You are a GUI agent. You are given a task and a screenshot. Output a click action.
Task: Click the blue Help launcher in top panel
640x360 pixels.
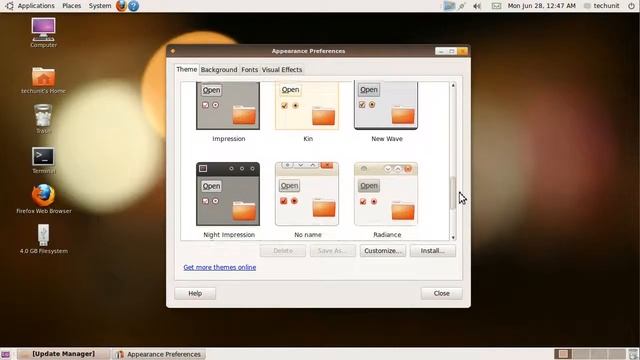pyautogui.click(x=133, y=6)
